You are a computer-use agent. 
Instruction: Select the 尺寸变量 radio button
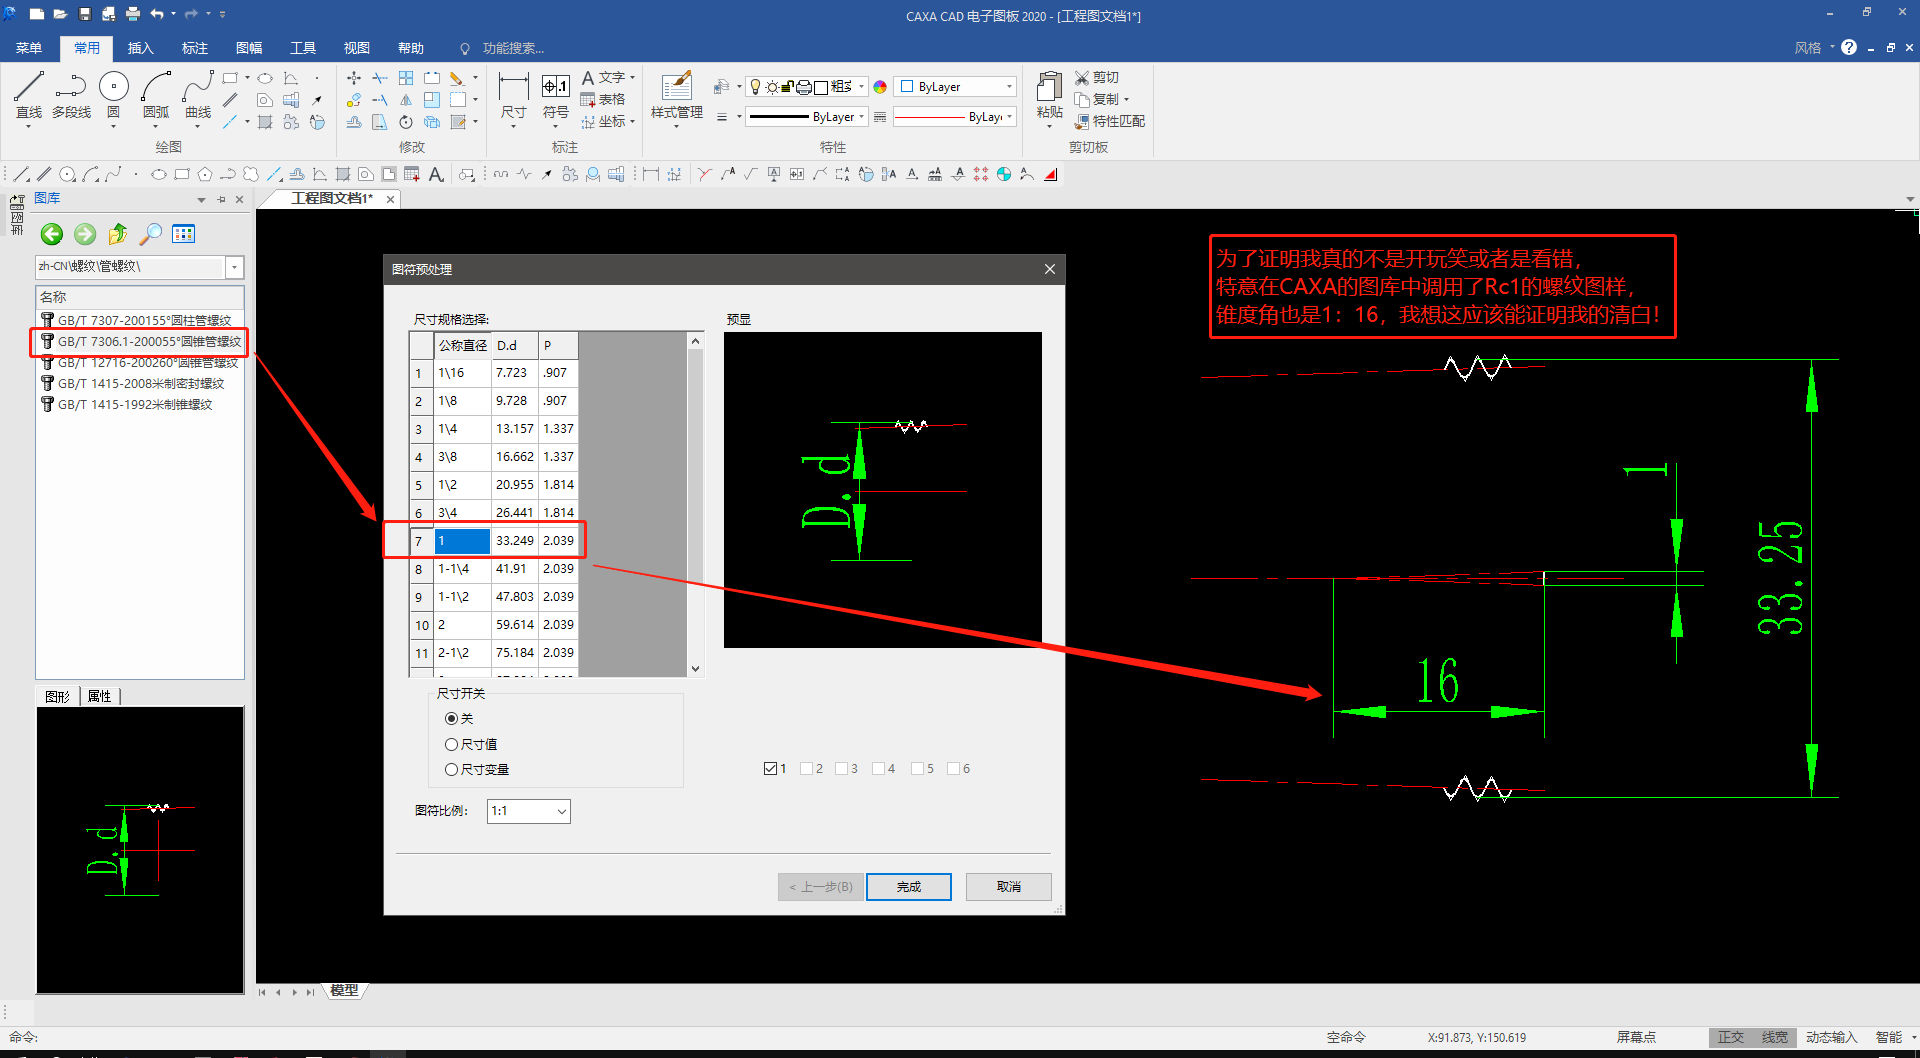click(x=452, y=770)
